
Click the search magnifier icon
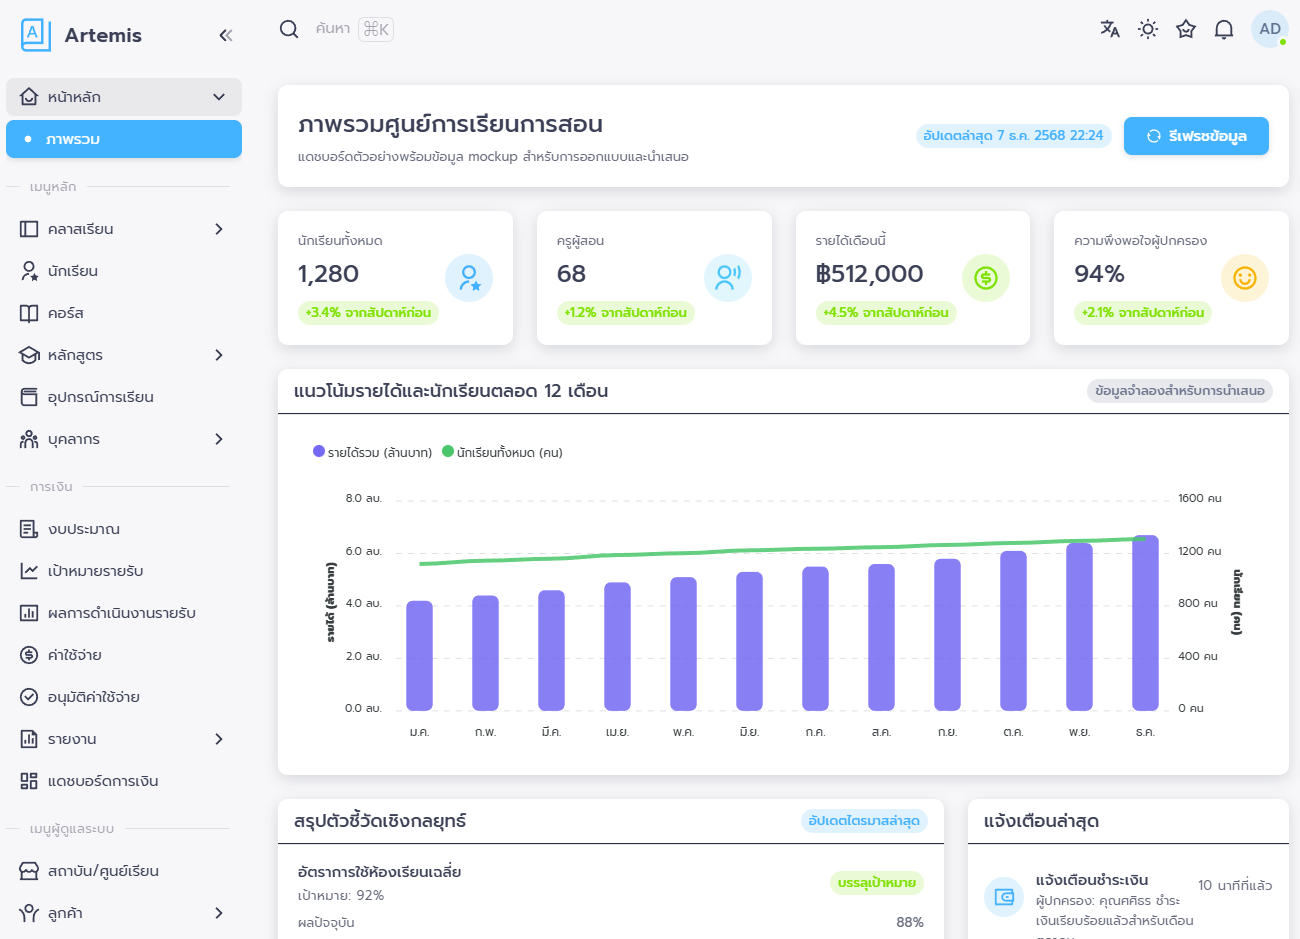pyautogui.click(x=289, y=29)
